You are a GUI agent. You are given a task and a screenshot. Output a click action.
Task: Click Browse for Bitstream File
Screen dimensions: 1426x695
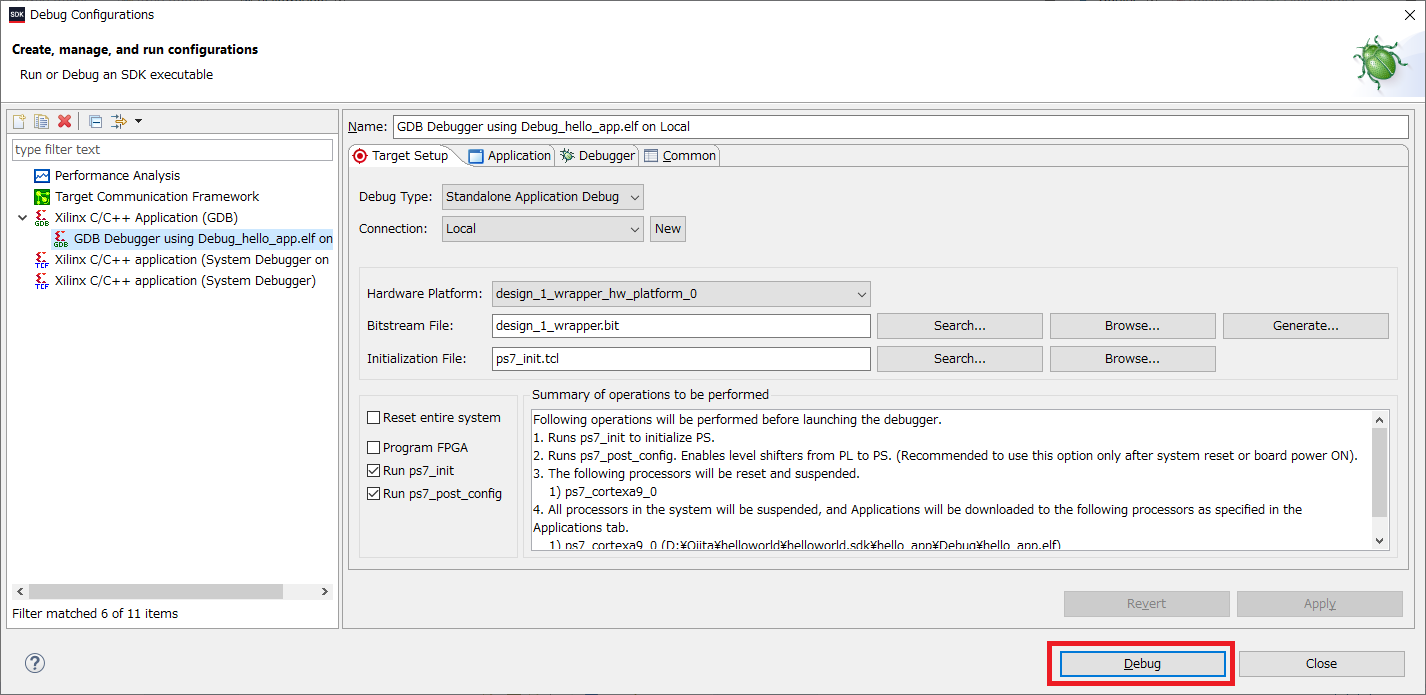(x=1133, y=326)
